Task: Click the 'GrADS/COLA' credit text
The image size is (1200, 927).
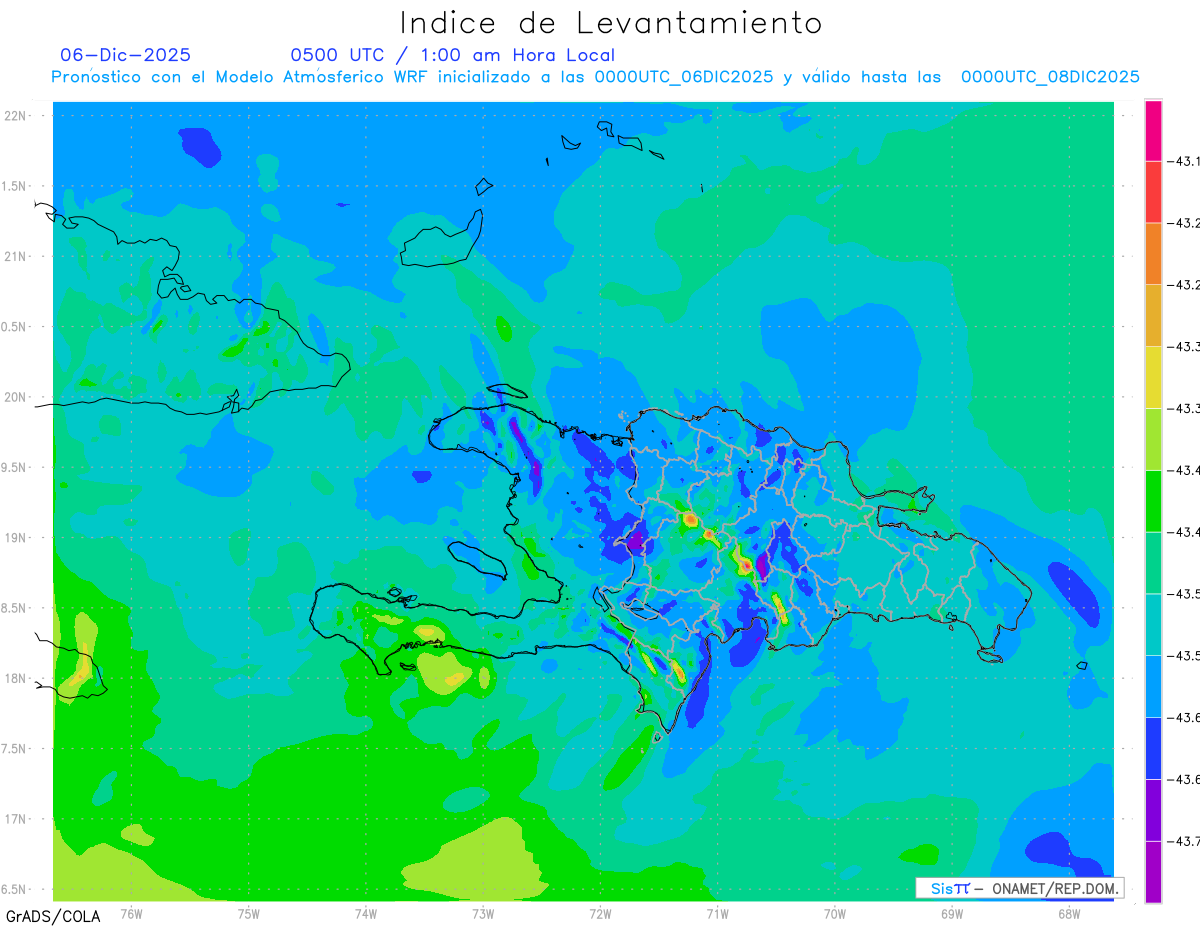Action: click(x=53, y=916)
